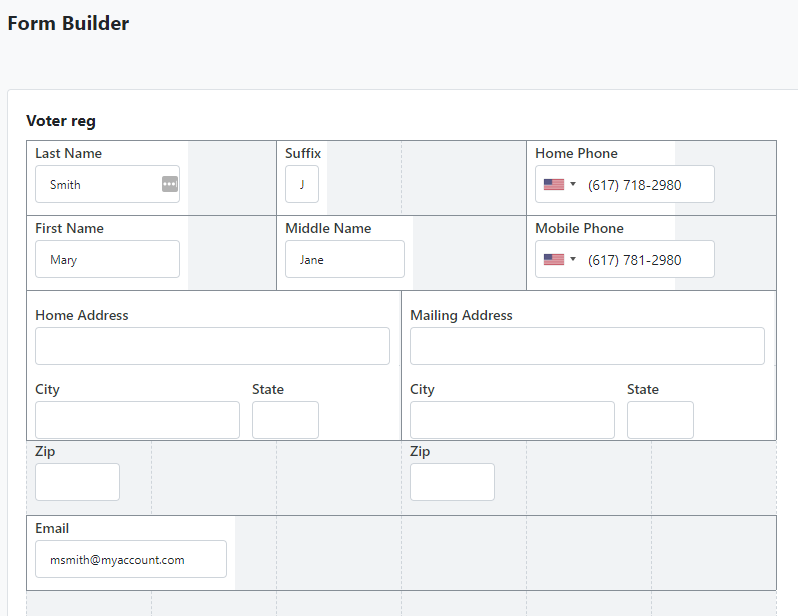The height and width of the screenshot is (616, 798).
Task: Click the Email input msmith@myaccount.com
Action: click(131, 559)
